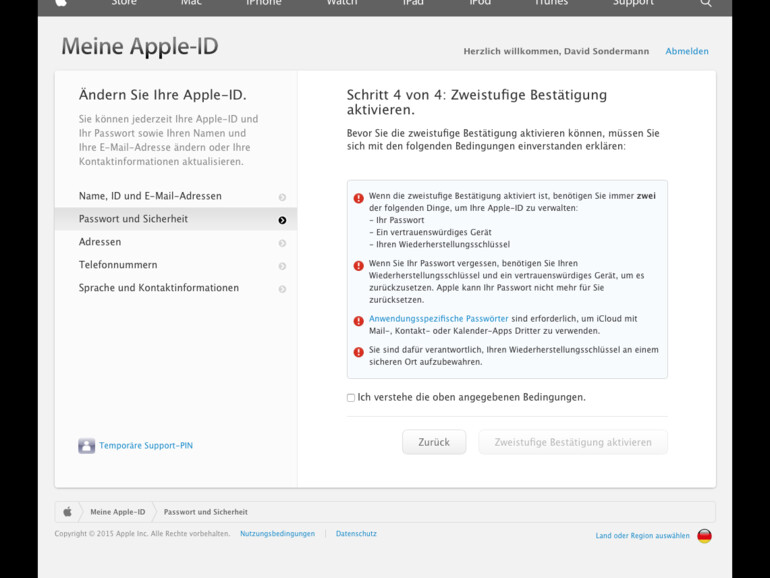
Task: Click warning icon next to 'Wenn die zweistufige Bestätigung'
Action: (x=358, y=198)
